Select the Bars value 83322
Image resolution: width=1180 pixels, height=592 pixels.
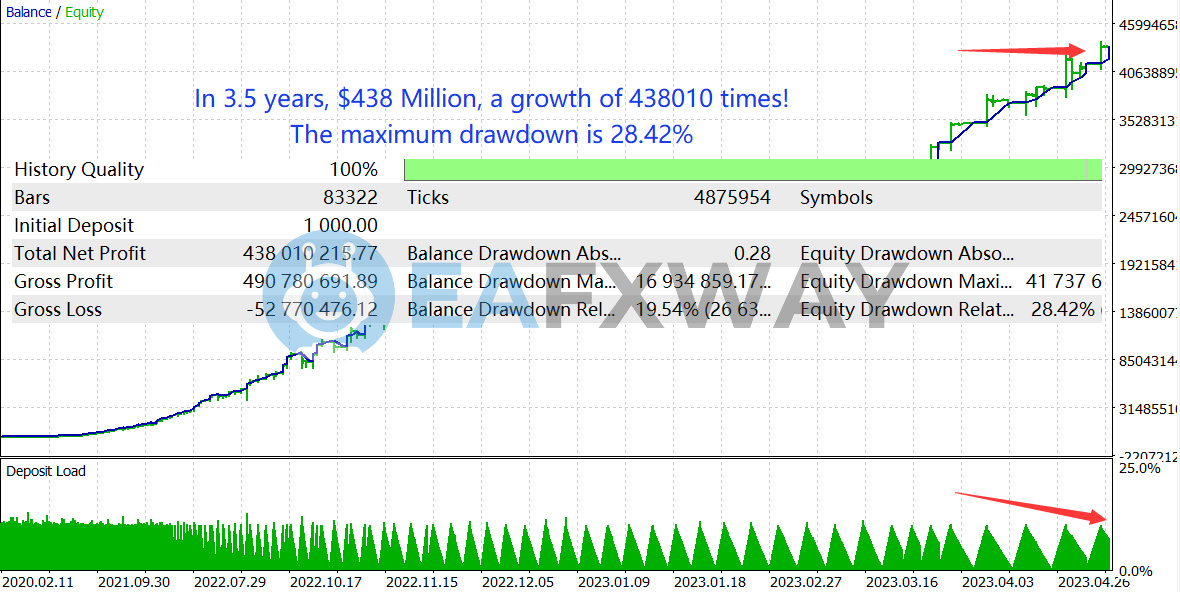350,198
